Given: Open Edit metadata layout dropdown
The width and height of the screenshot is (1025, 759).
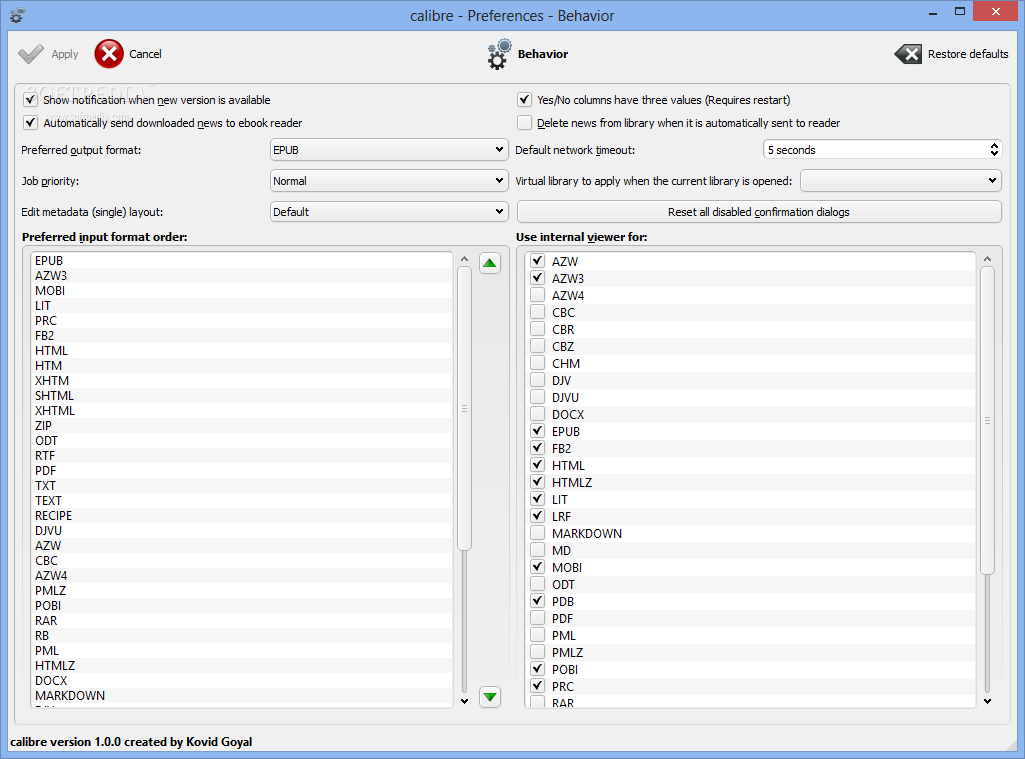Looking at the screenshot, I should 389,211.
